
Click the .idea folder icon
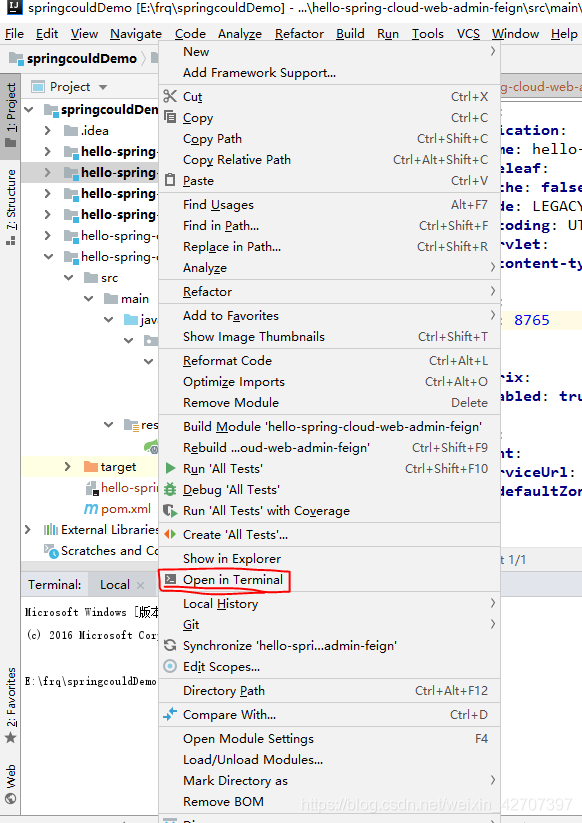(71, 130)
